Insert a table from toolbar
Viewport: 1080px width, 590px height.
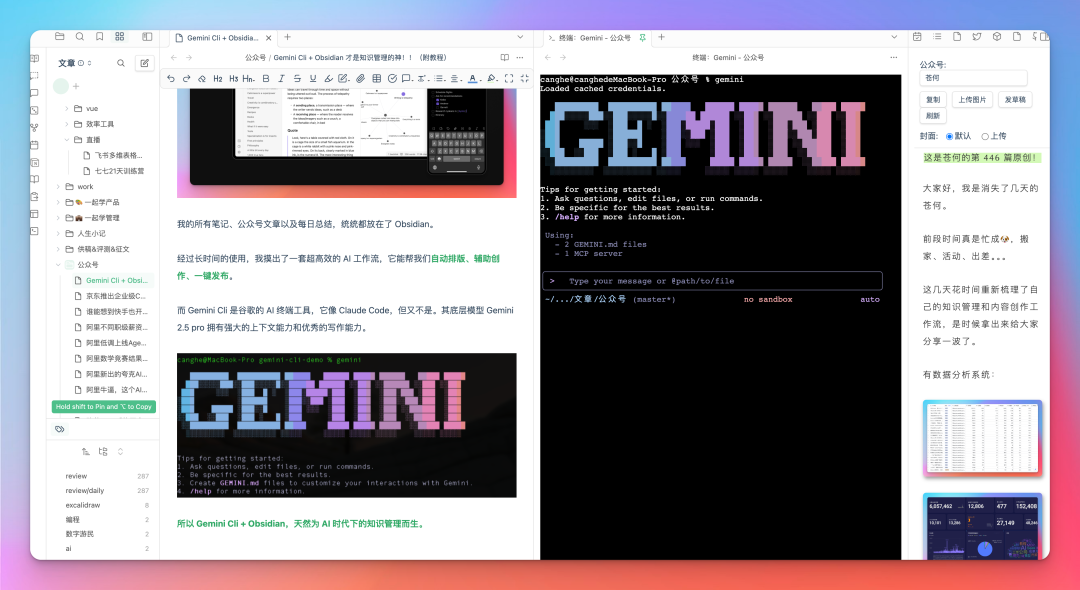(x=376, y=78)
